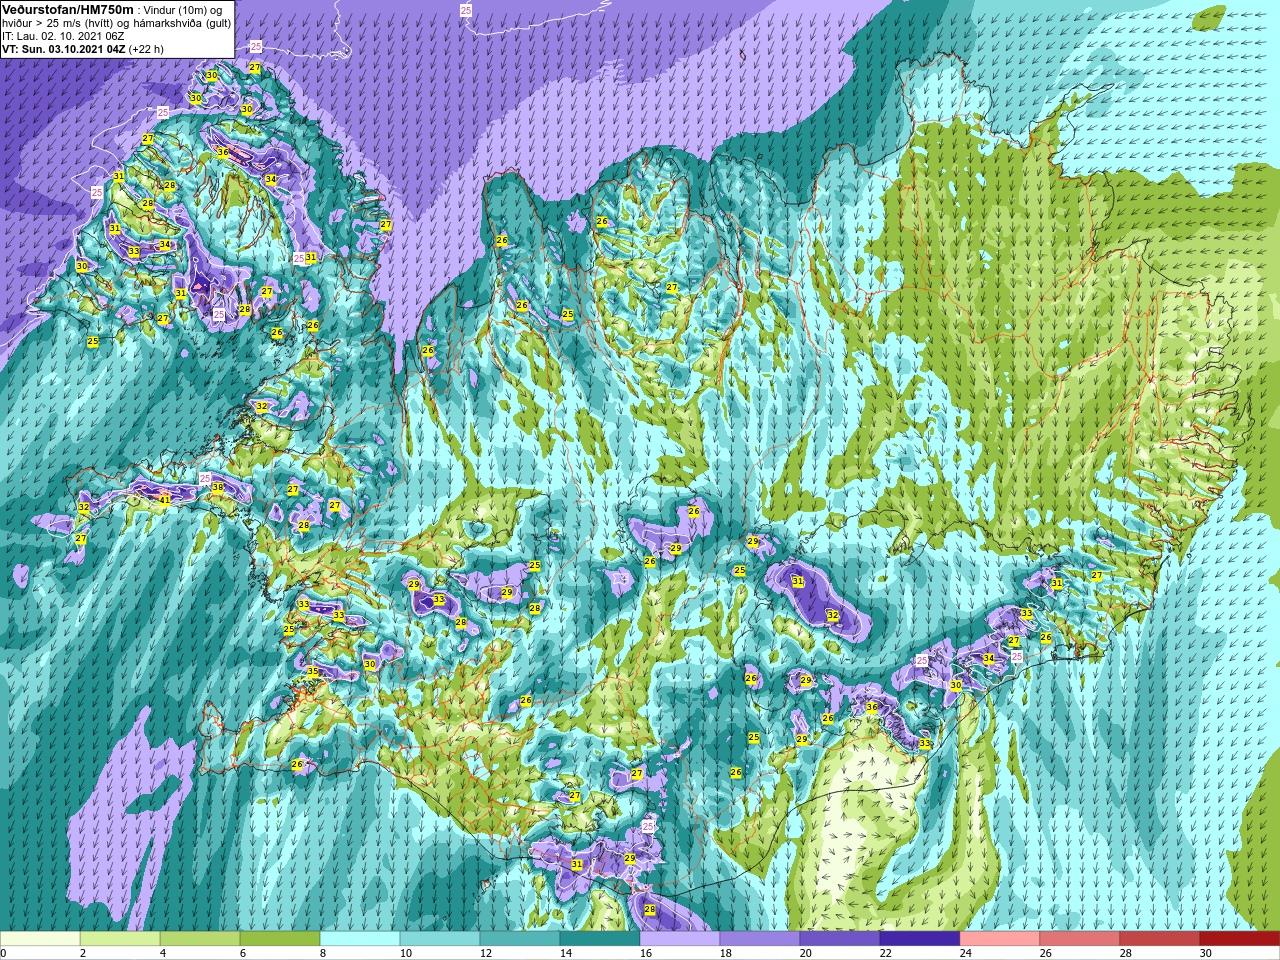Screen dimensions: 1280x960
Task: Select the 8–10 m/s light cyan legend swatch
Action: click(x=360, y=939)
